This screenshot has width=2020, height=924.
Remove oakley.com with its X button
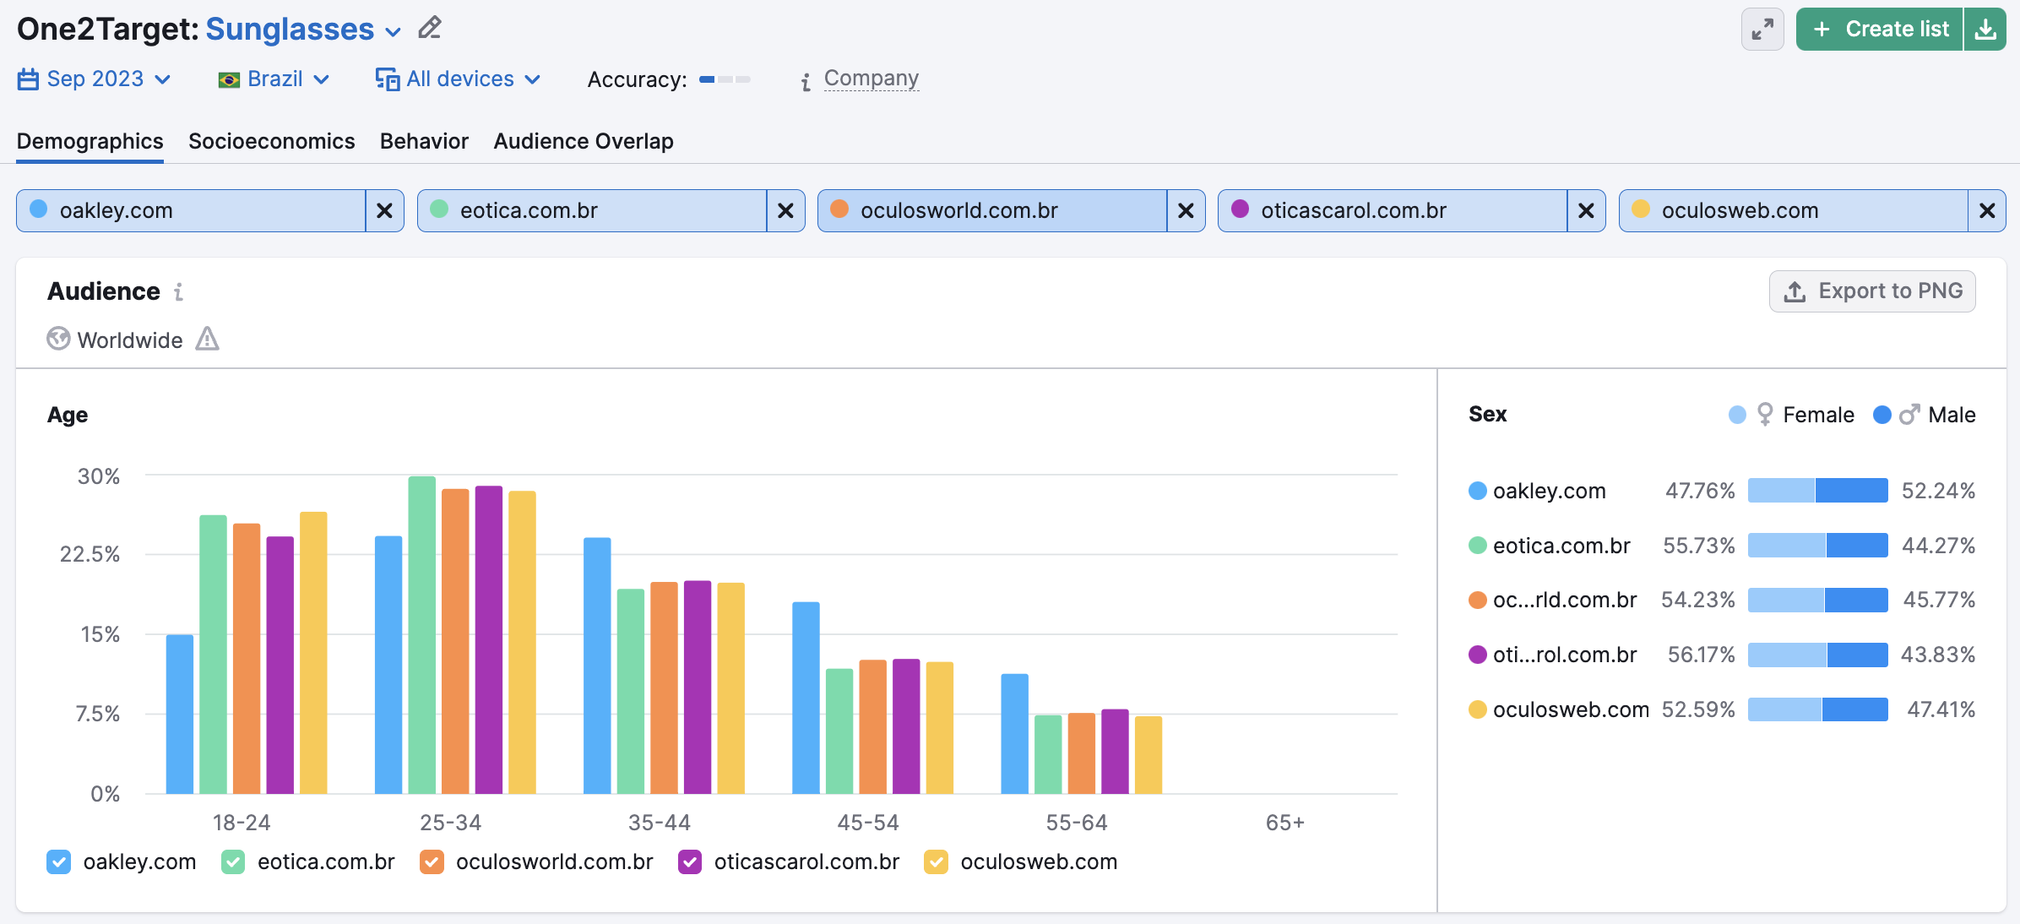pos(384,211)
